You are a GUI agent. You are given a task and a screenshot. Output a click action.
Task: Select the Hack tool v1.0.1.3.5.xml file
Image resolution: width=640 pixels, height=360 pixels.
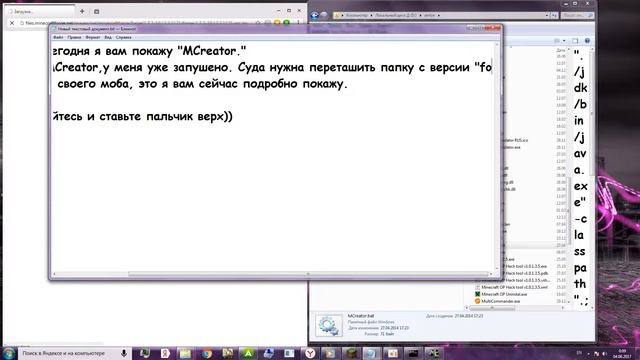511,287
